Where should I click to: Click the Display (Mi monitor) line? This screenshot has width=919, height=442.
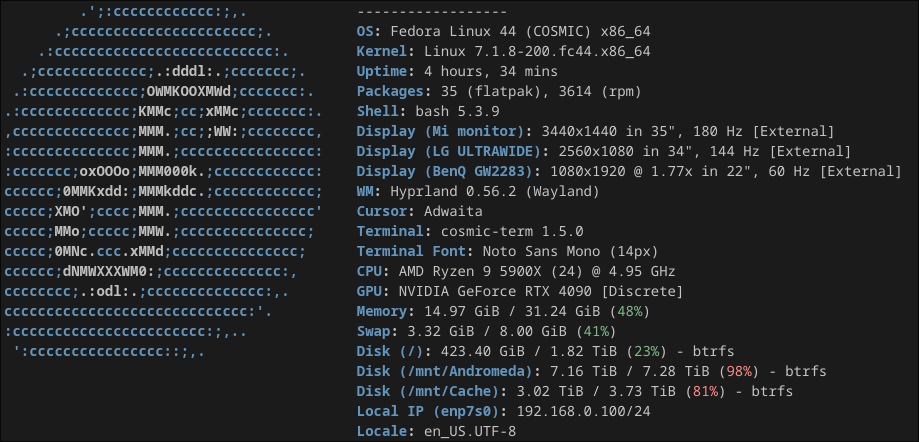[595, 131]
